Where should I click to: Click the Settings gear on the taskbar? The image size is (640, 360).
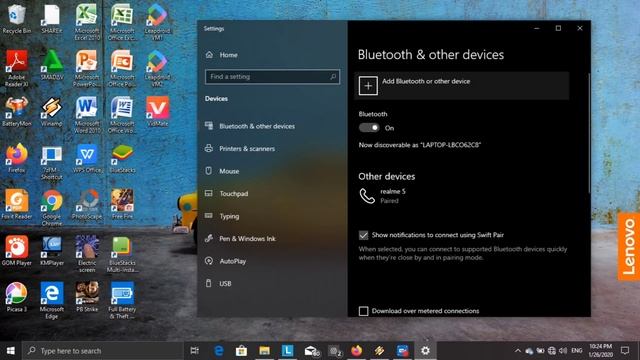click(425, 351)
